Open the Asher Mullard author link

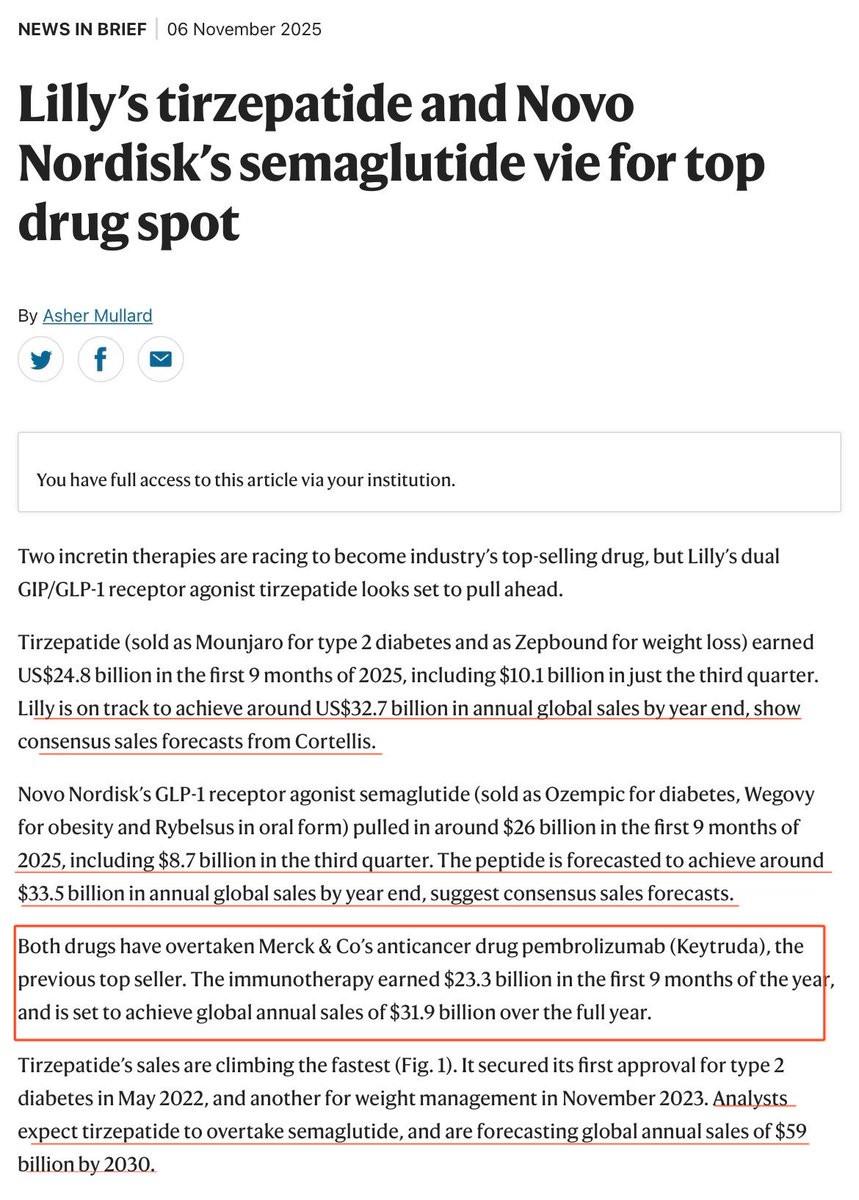point(97,316)
